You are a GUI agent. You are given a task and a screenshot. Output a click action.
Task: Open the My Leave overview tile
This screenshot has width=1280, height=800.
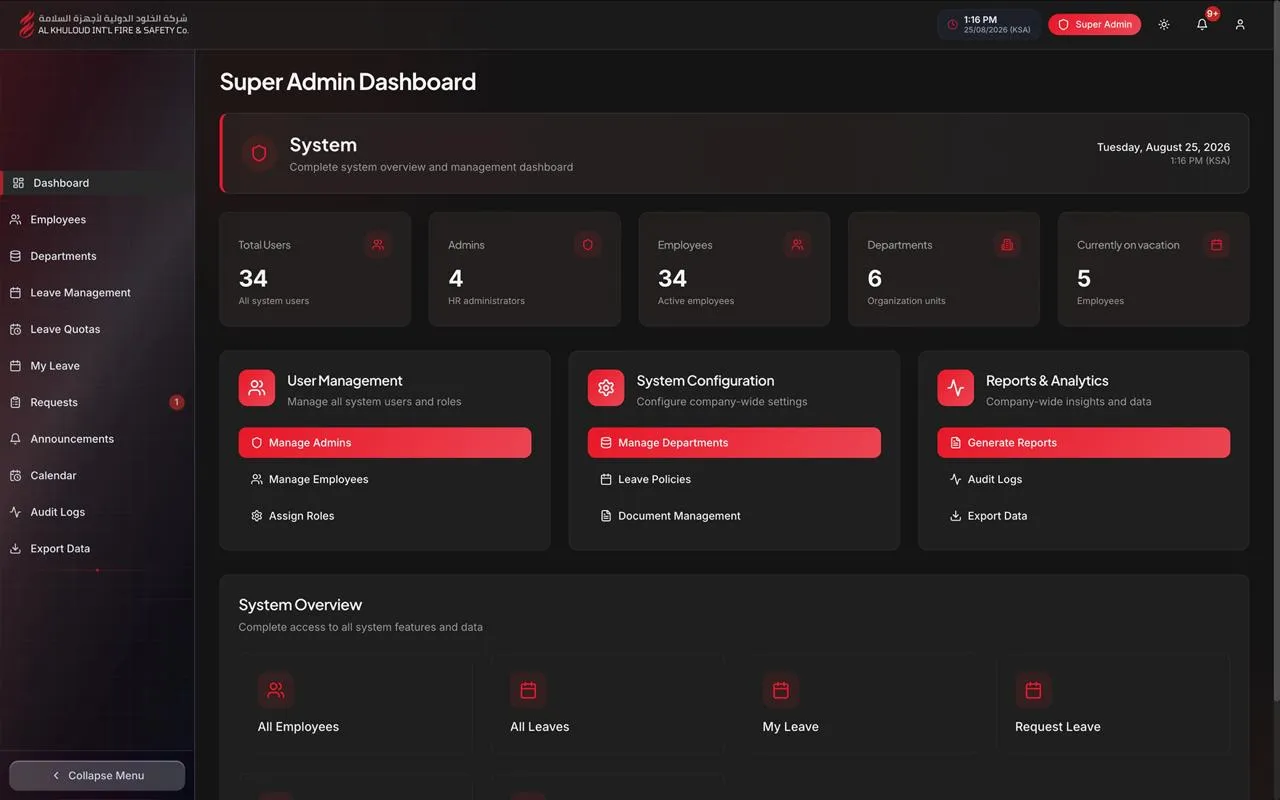[860, 704]
